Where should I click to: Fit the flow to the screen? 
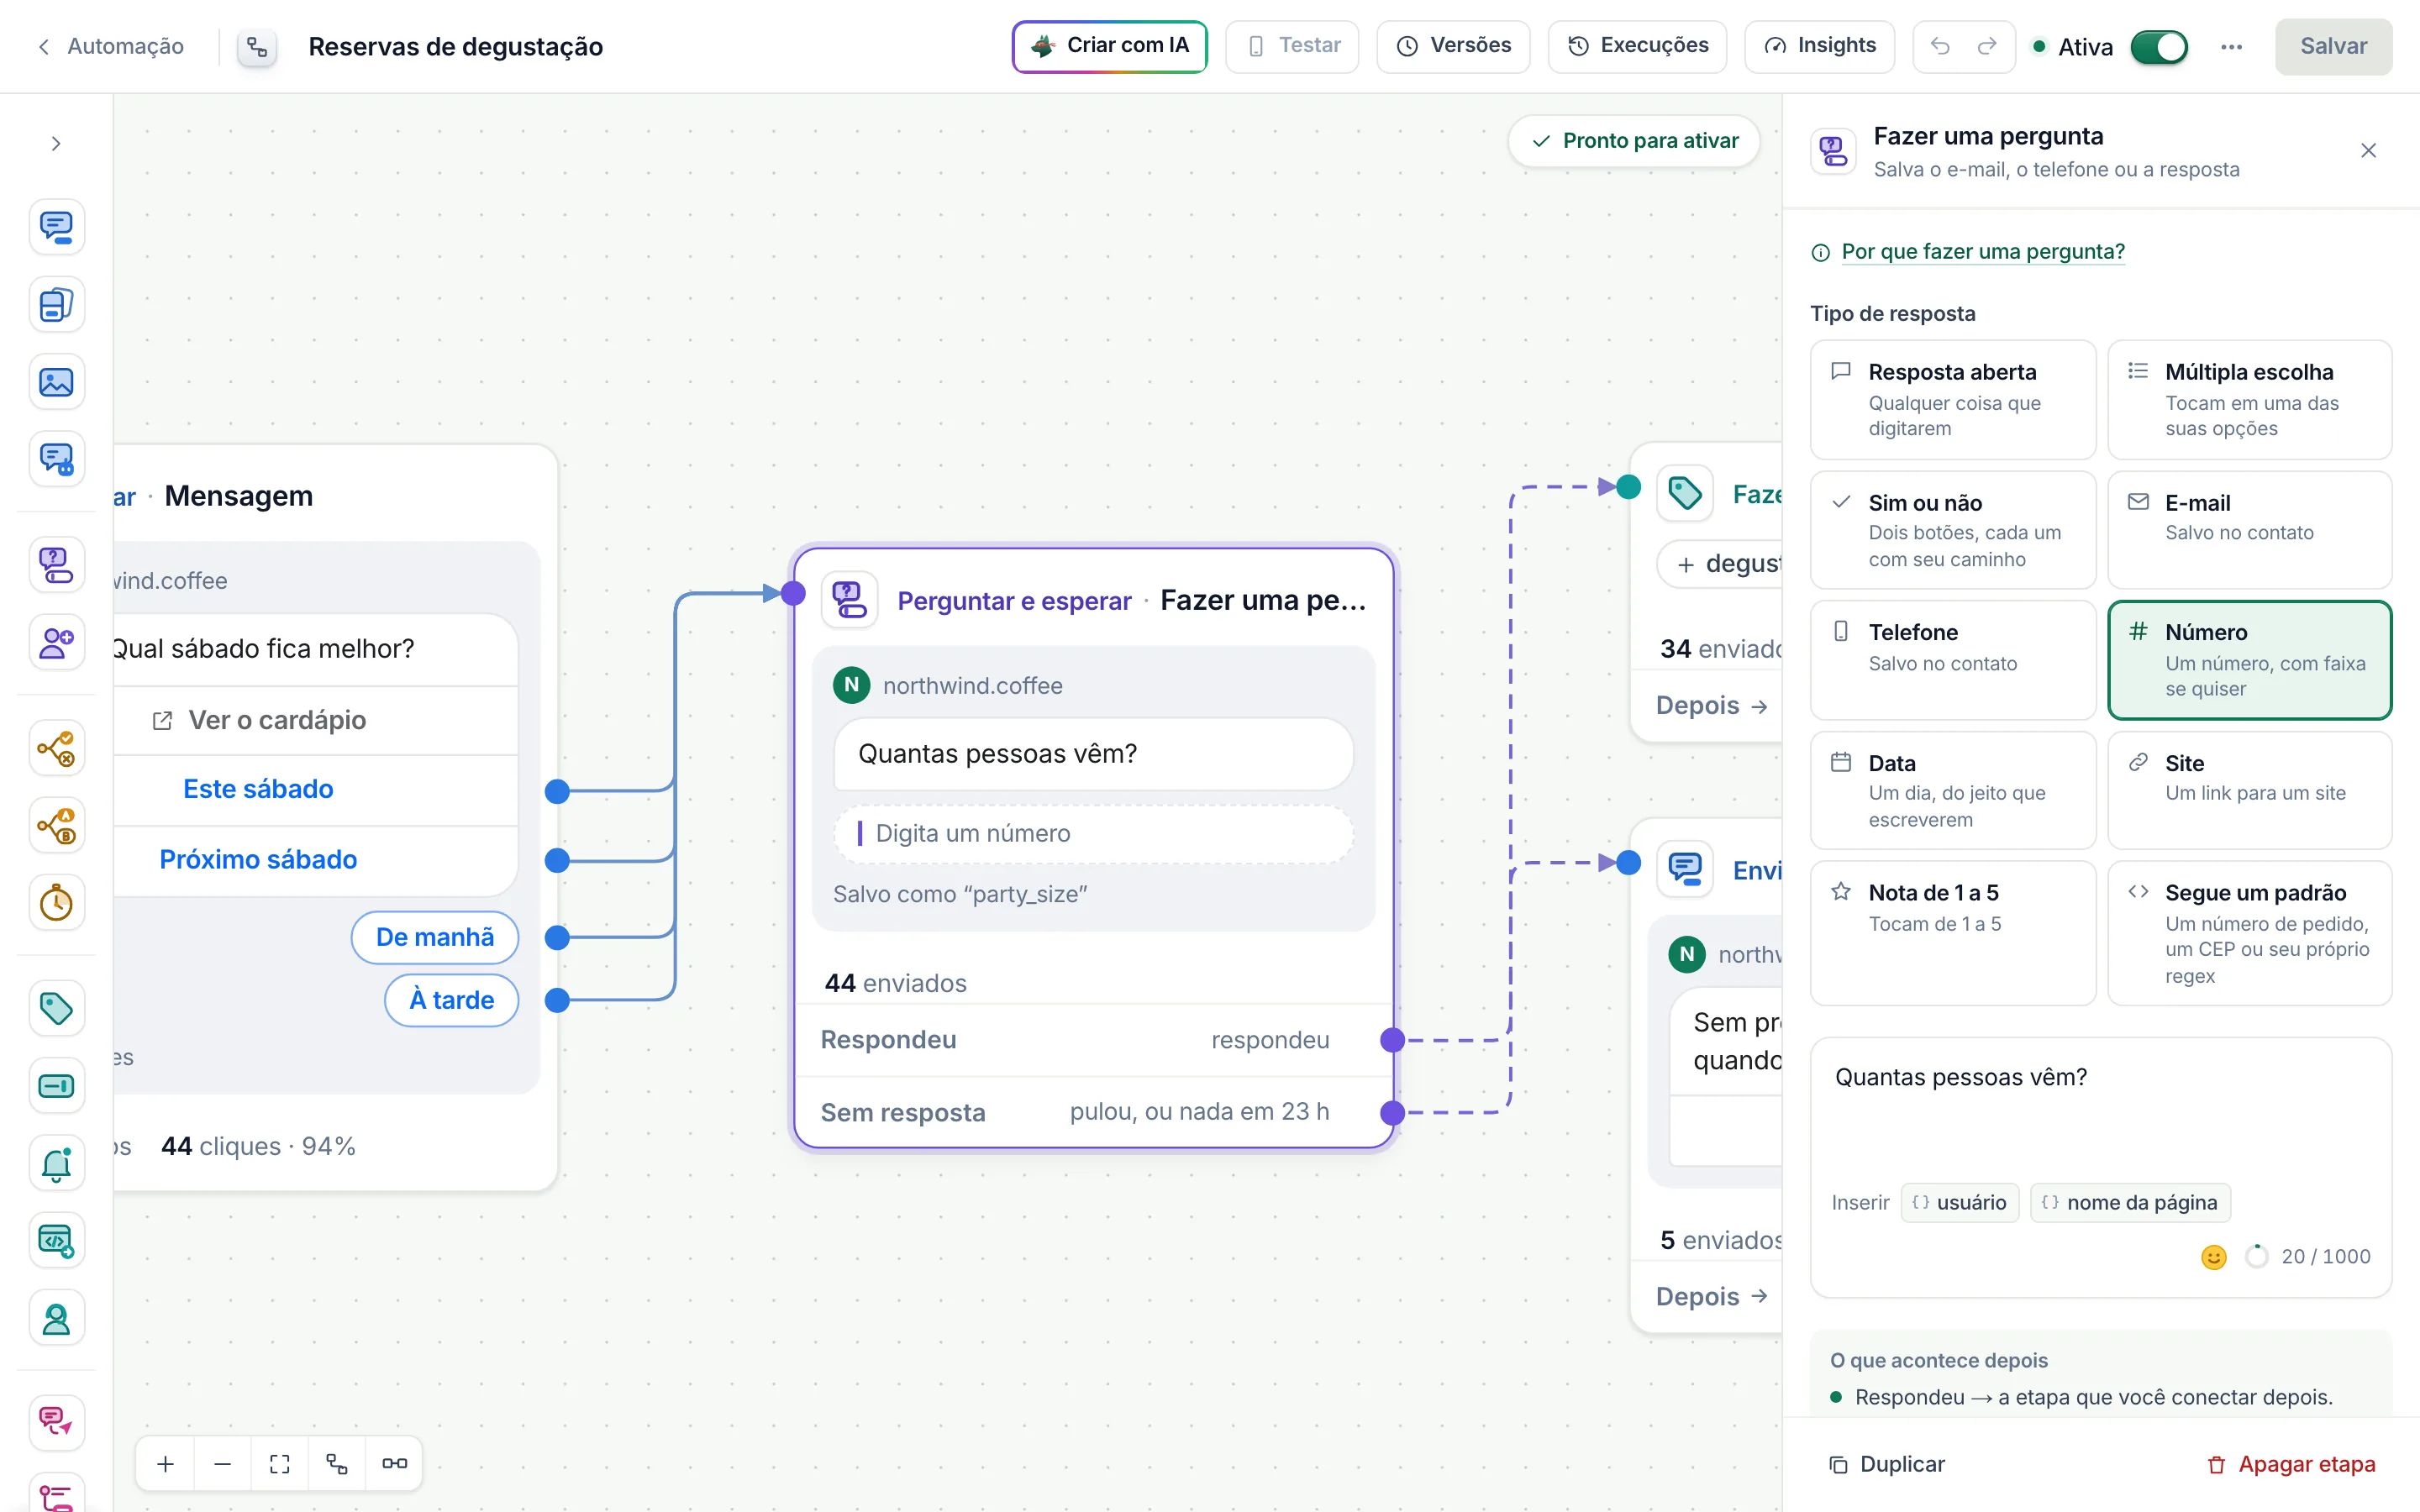(280, 1464)
